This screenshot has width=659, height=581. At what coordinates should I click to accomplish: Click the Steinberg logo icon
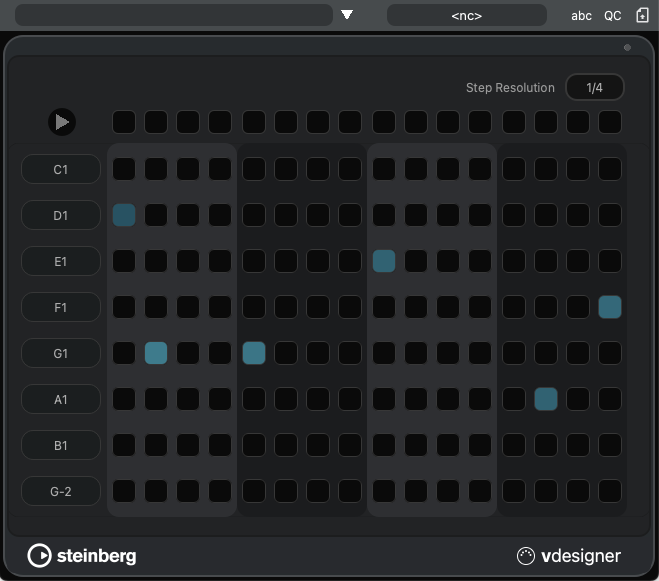[40, 556]
